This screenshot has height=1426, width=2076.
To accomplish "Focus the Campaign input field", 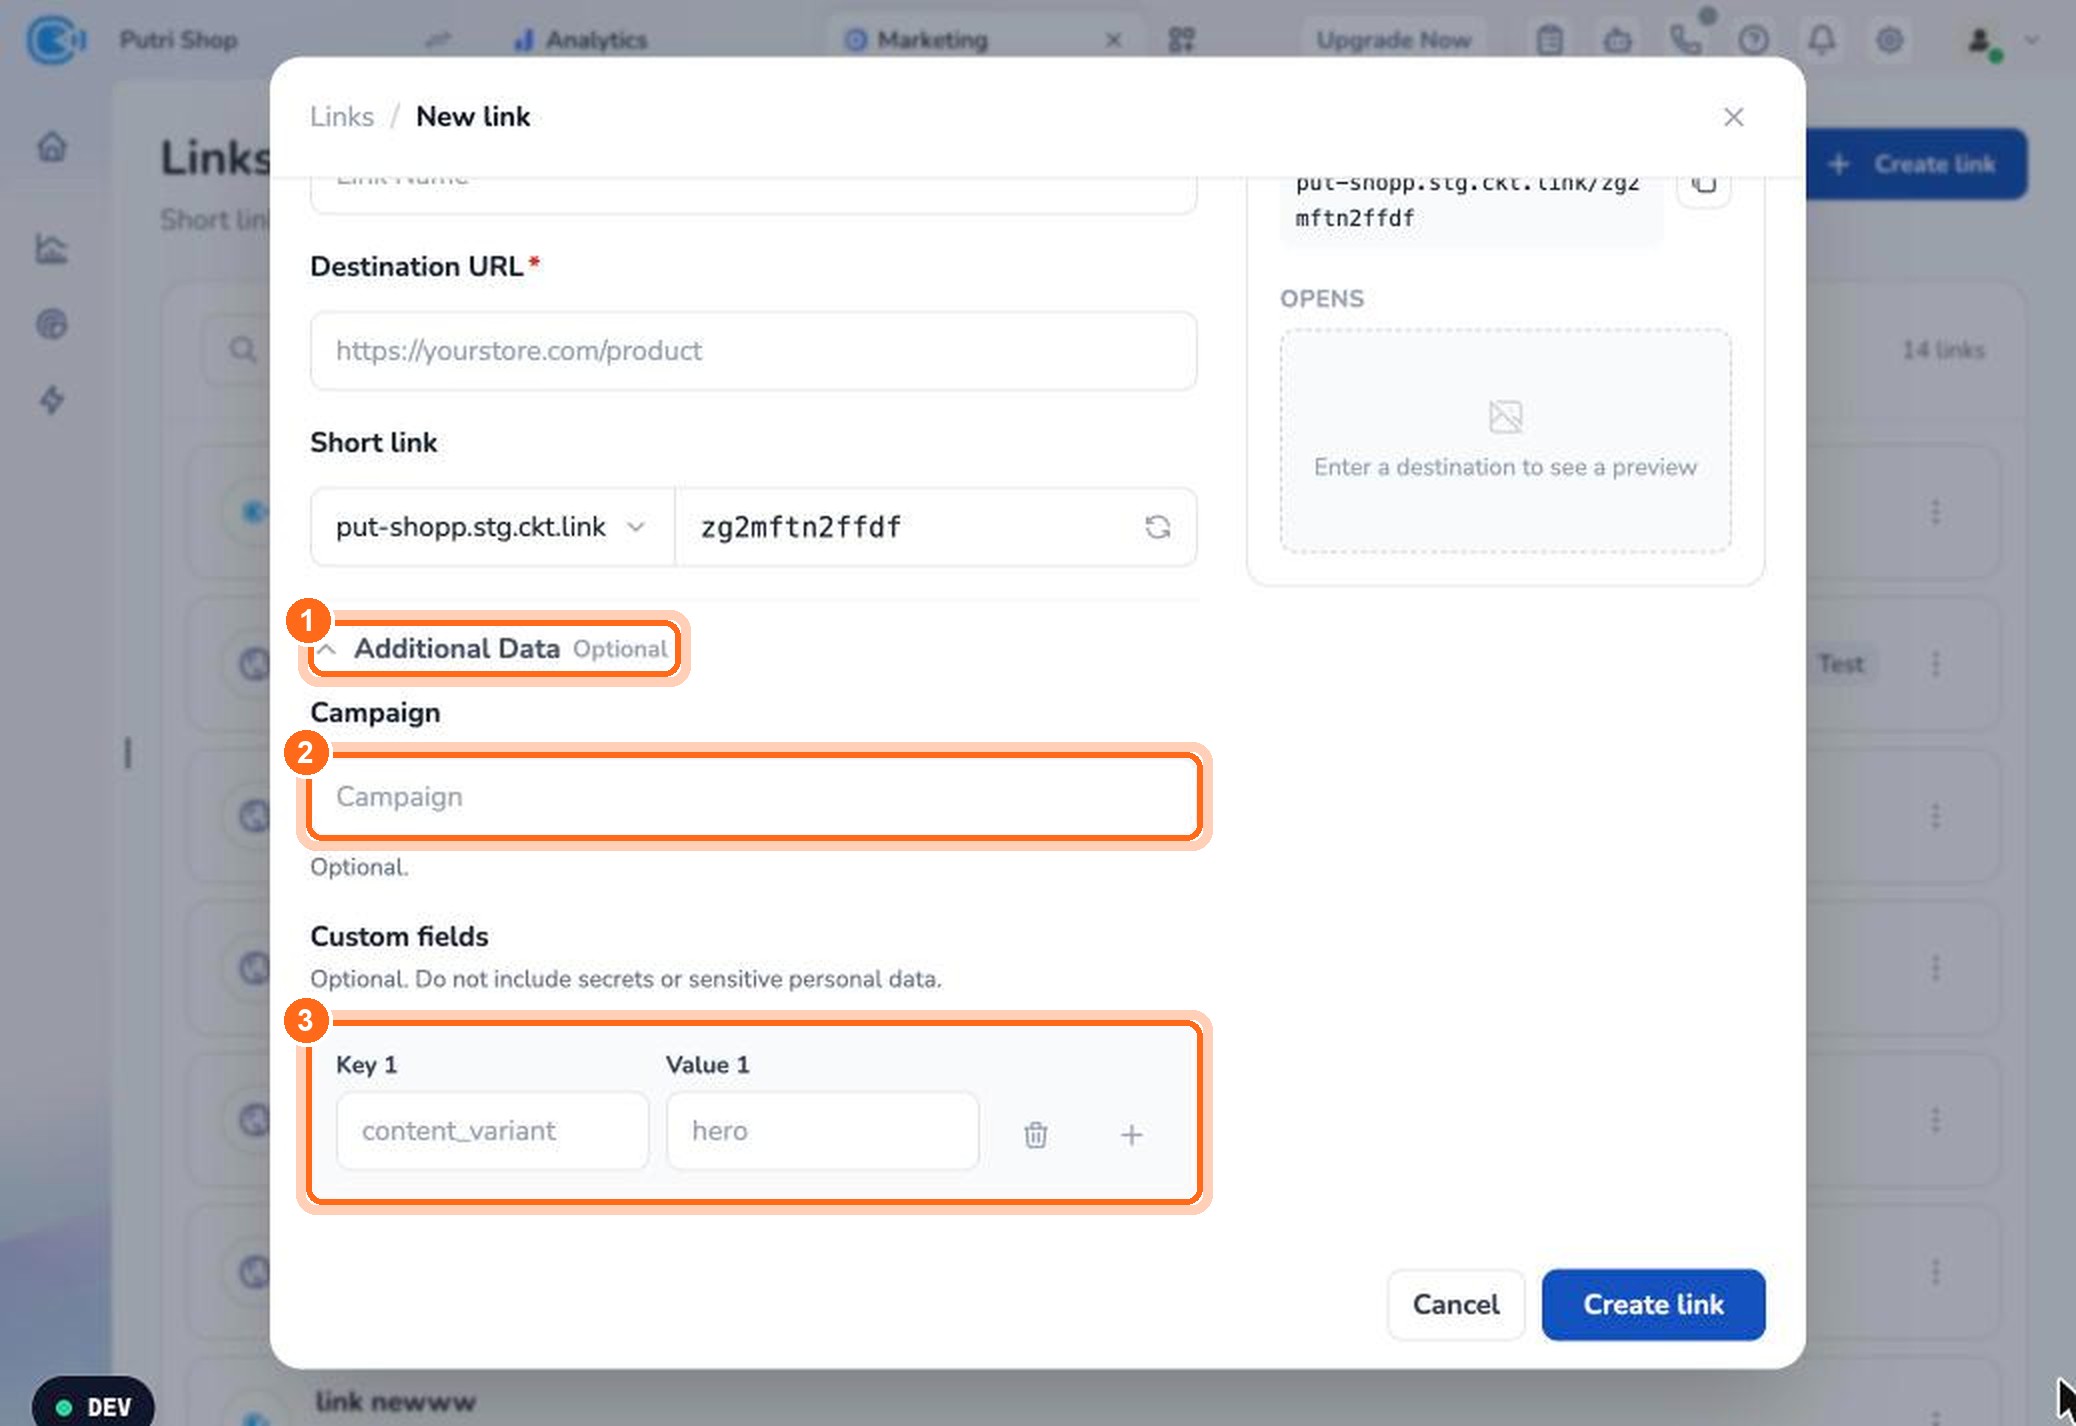I will pyautogui.click(x=753, y=797).
